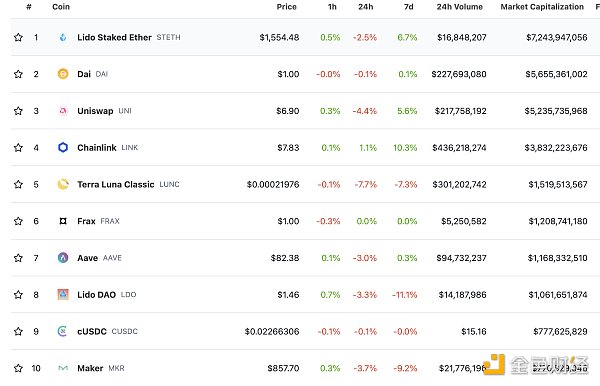Viewport: 600px width, 386px height.
Task: Click the Lido Staked Ether coin logo
Action: coord(63,37)
